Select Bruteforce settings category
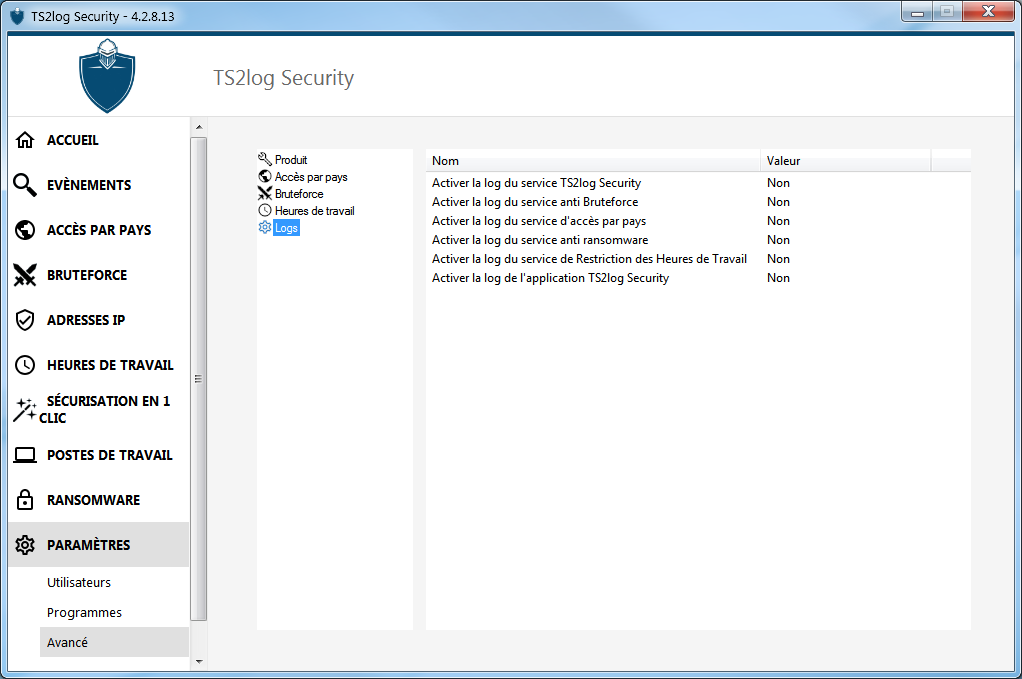Screen dimensions: 1022x679 tap(299, 194)
